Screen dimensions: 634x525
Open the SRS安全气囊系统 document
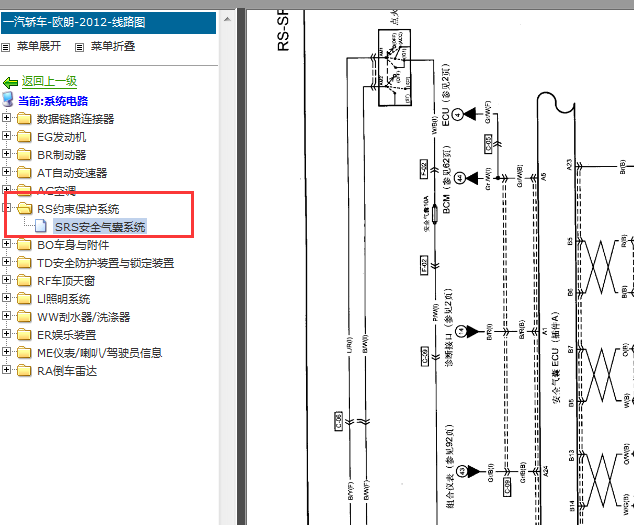pos(100,227)
